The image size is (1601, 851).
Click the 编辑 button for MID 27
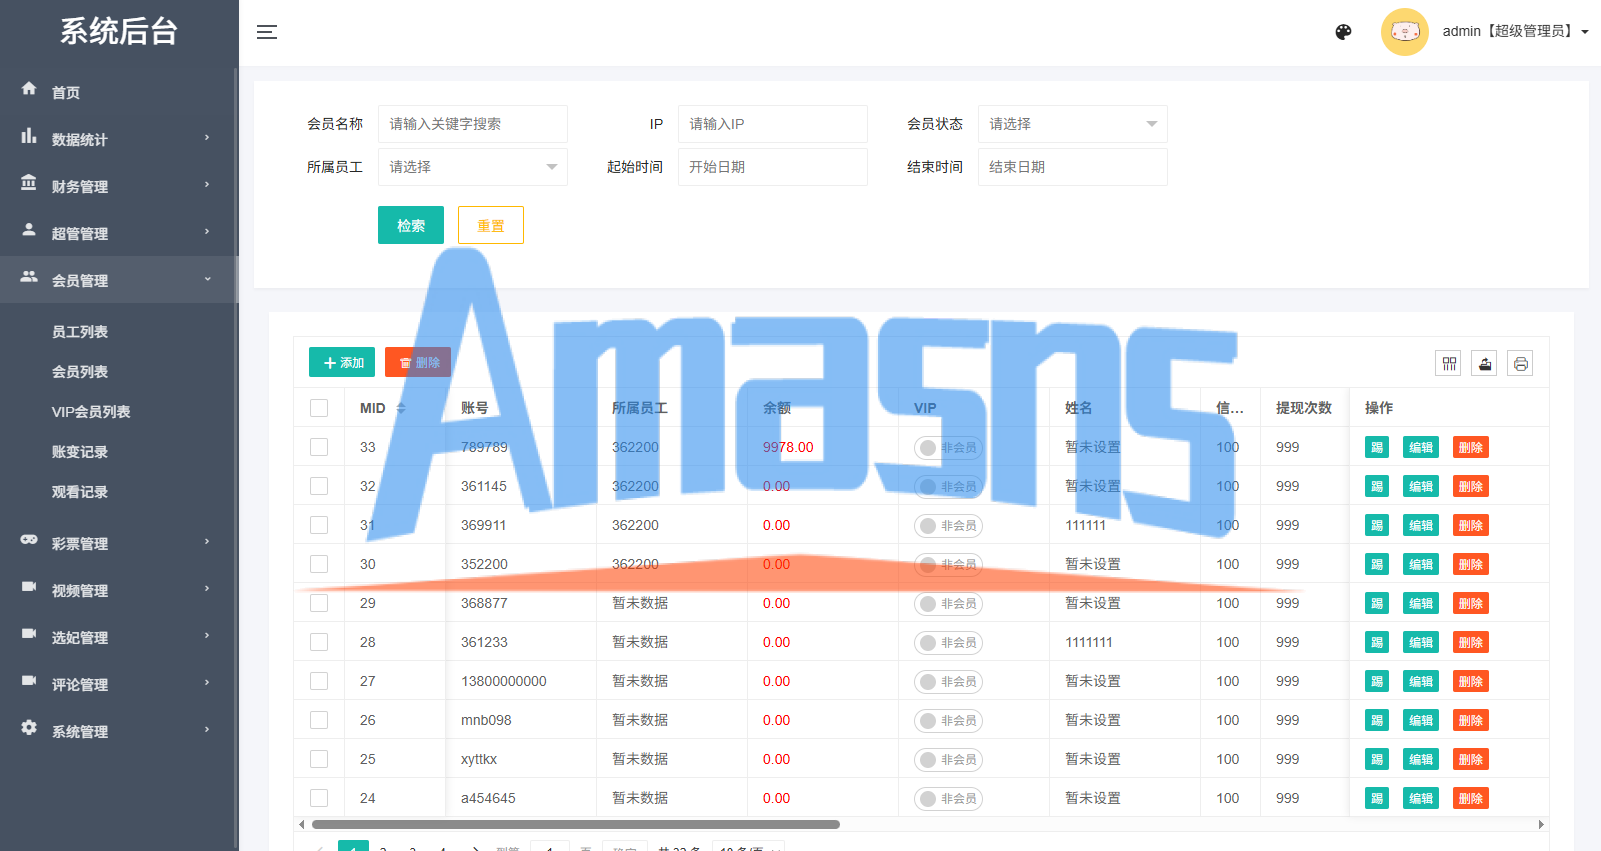(x=1421, y=681)
